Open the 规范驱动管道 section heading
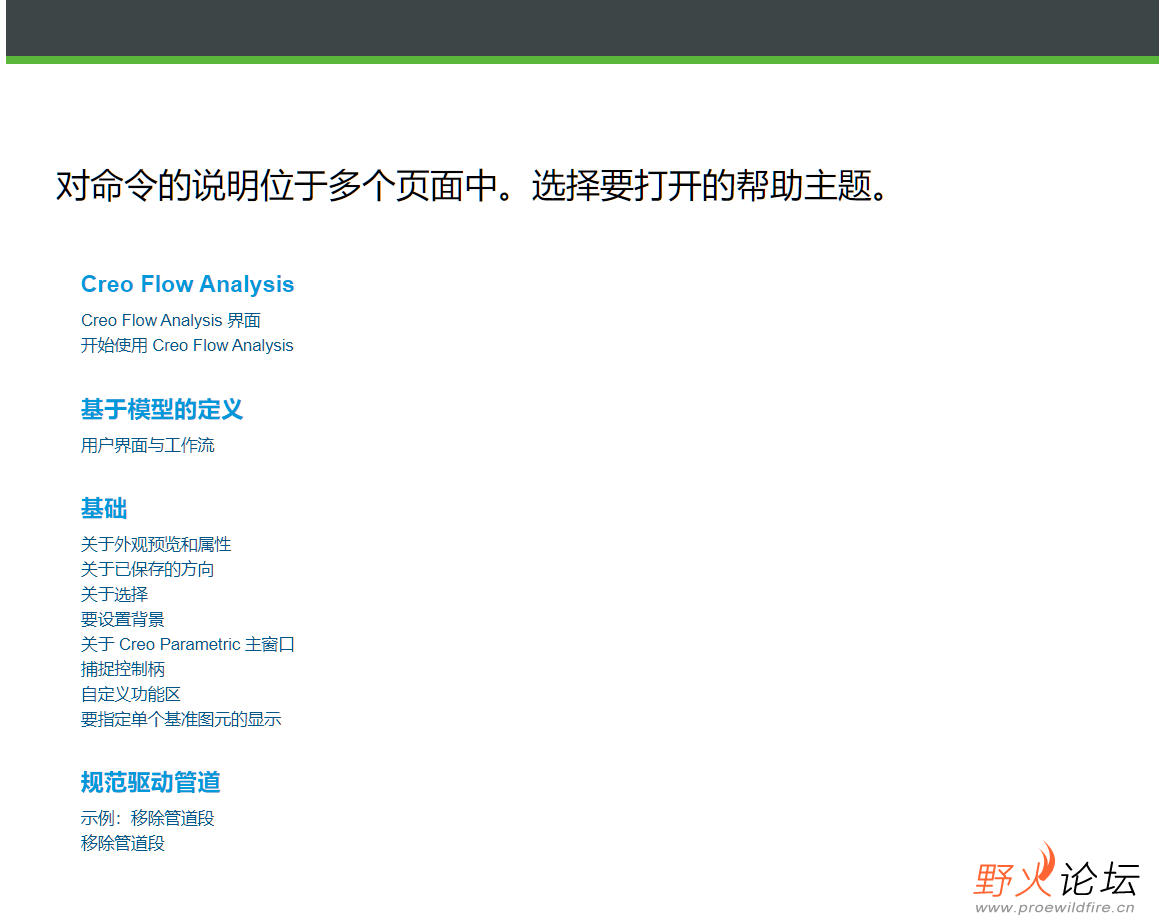The image size is (1159, 924). click(x=151, y=782)
